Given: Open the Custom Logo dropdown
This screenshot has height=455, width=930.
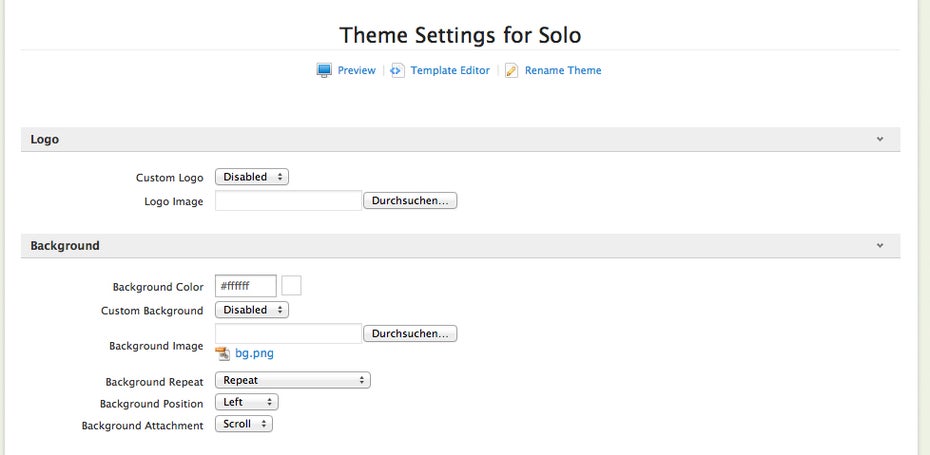Looking at the screenshot, I should (x=252, y=177).
